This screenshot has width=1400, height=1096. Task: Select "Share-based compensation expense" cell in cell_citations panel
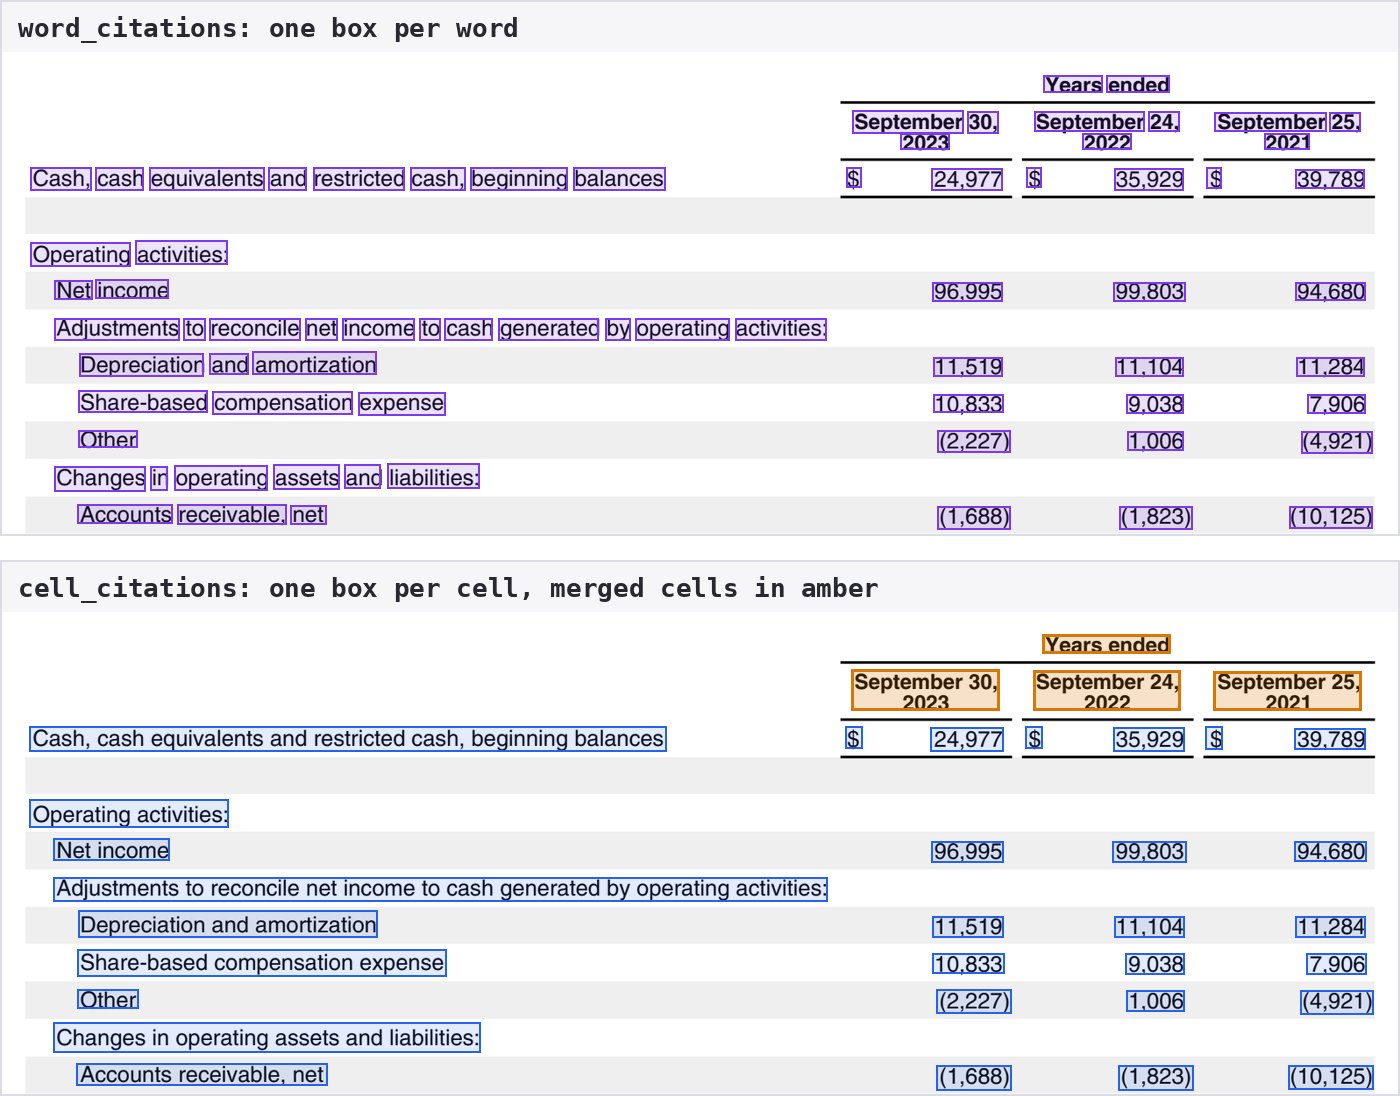(262, 963)
